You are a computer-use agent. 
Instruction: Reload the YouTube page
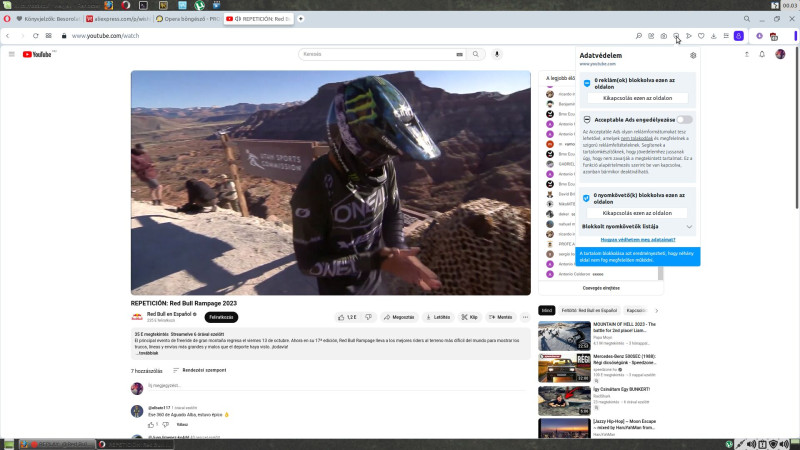point(35,36)
